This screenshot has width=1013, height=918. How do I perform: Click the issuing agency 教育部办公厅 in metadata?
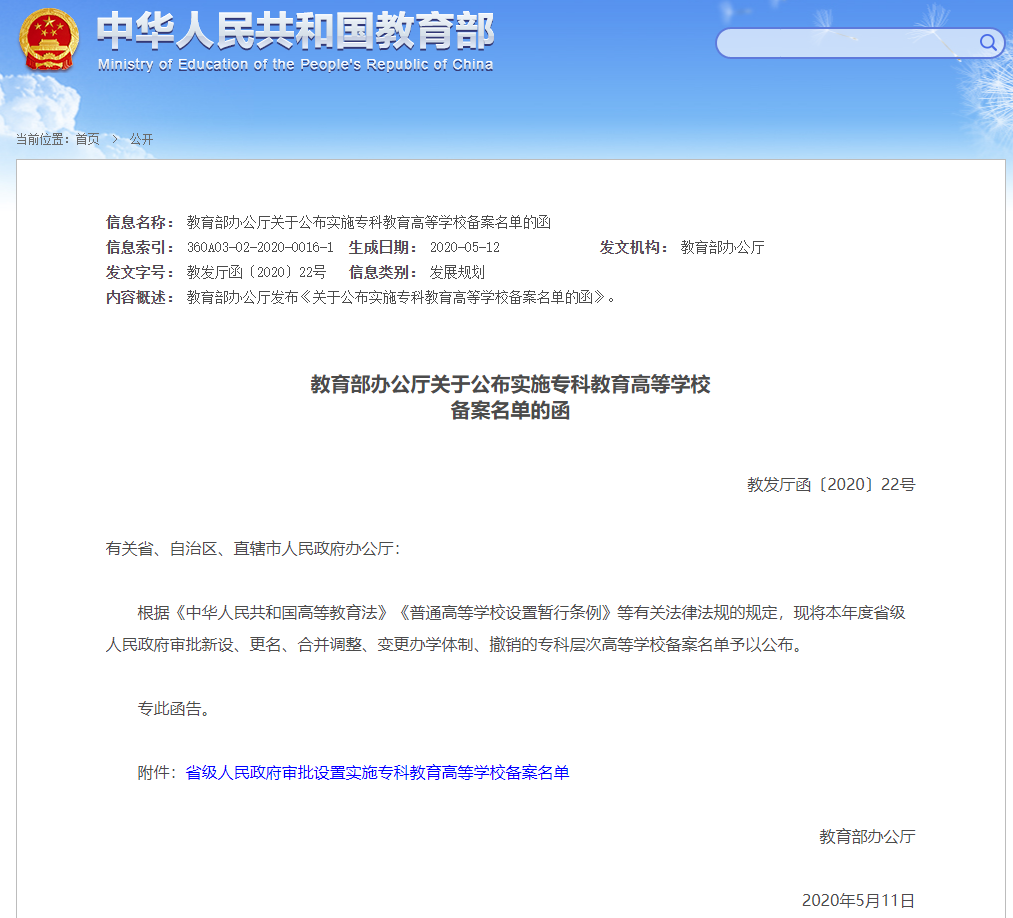723,248
